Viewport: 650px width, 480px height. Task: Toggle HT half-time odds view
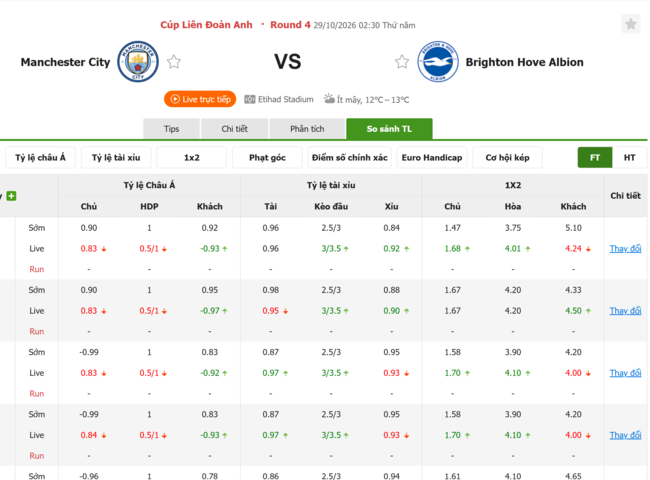click(x=629, y=158)
